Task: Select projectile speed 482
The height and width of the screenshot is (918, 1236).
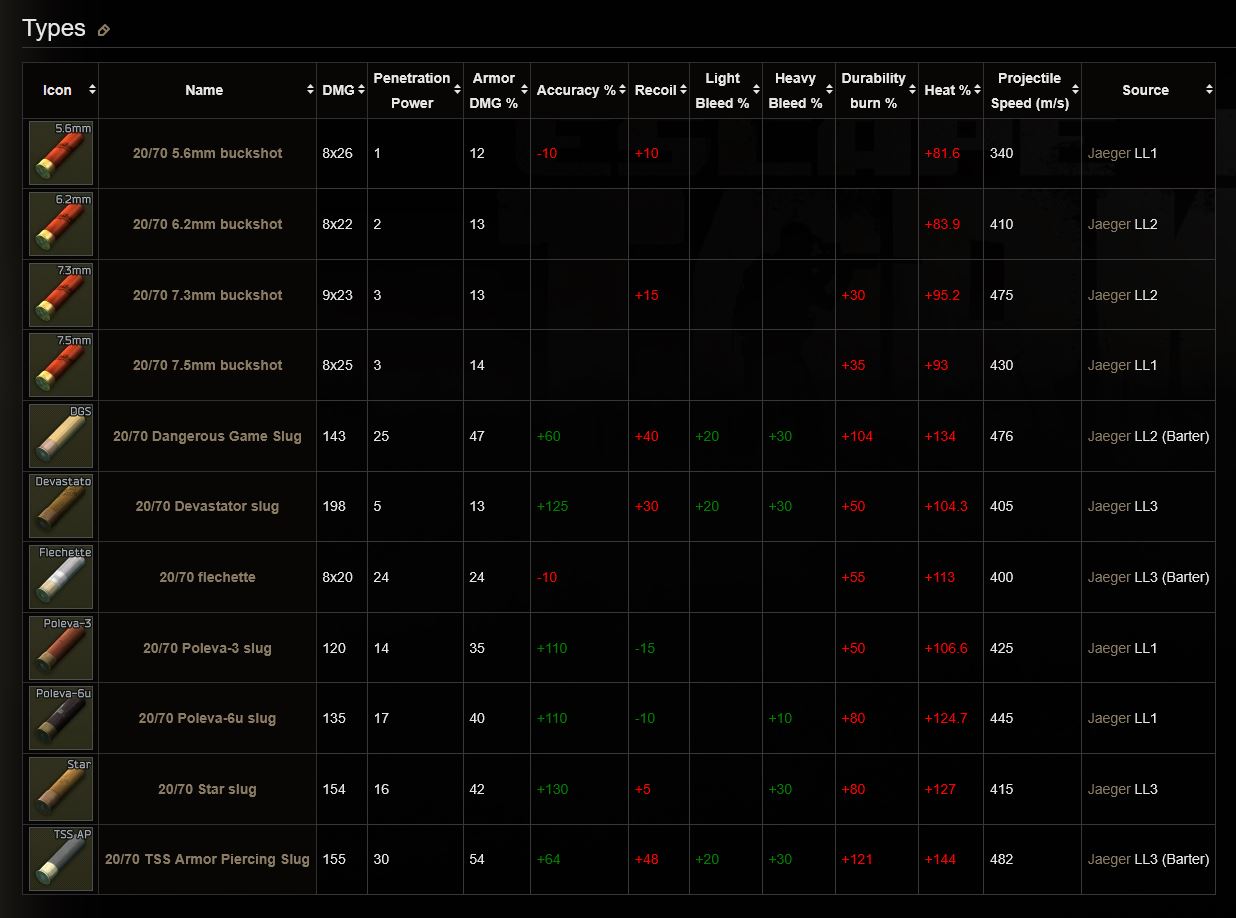Action: point(1001,859)
